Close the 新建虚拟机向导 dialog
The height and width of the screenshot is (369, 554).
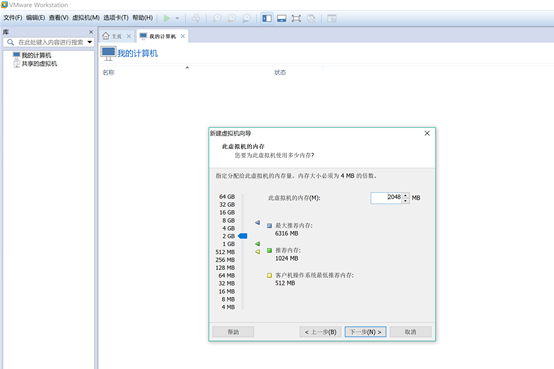[x=427, y=133]
